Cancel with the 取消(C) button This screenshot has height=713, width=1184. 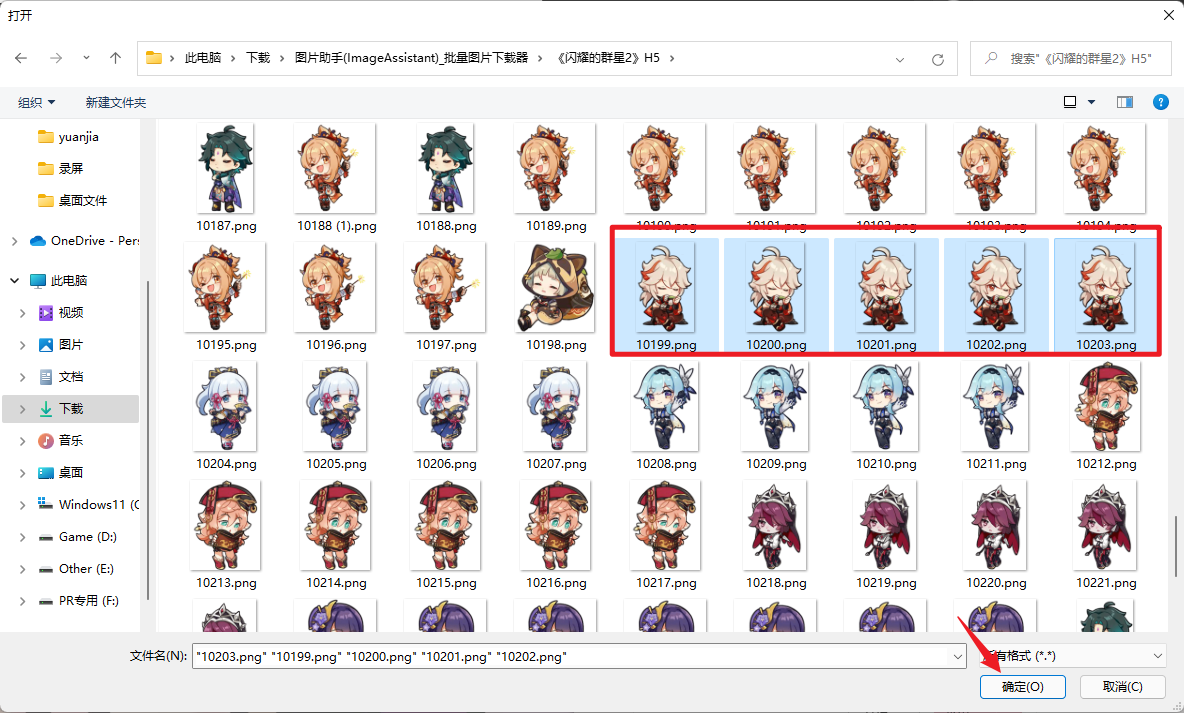coord(1123,687)
